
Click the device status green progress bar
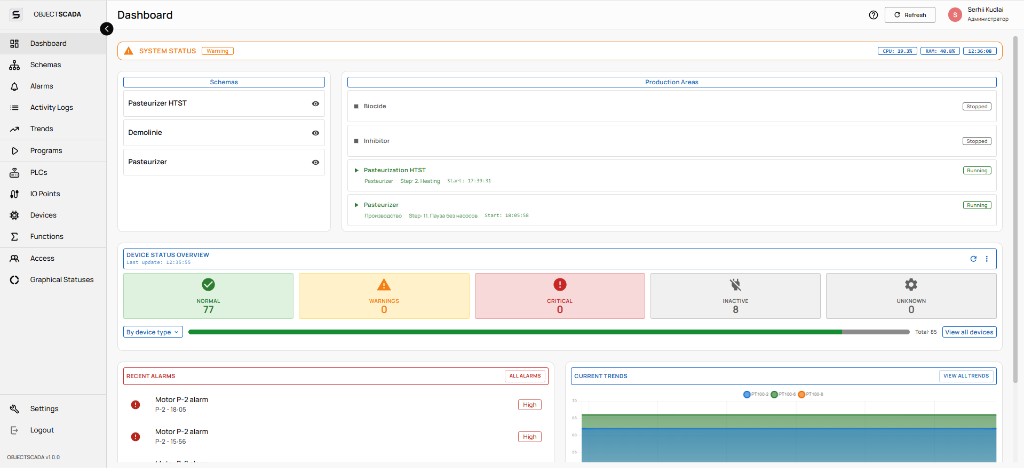point(515,333)
